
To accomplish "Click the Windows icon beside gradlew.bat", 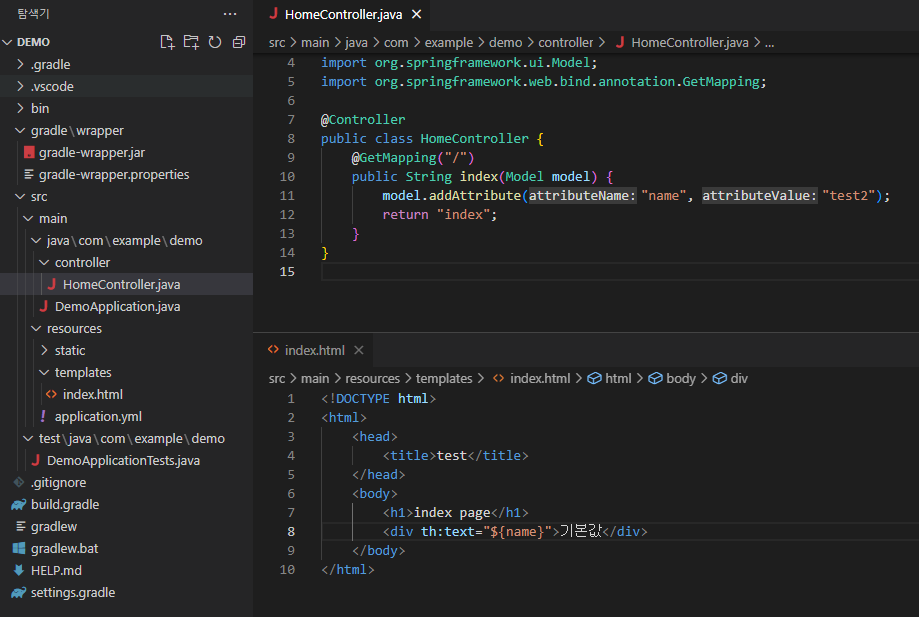I will tap(19, 548).
